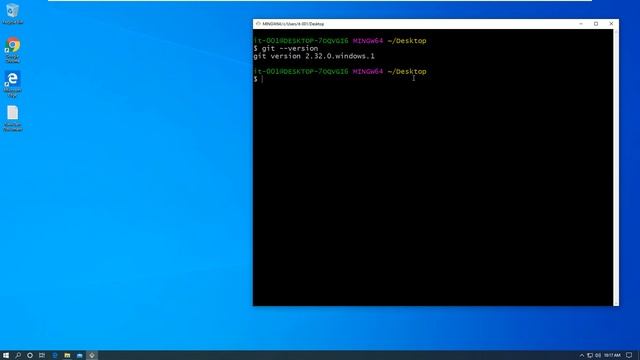The image size is (640, 360).
Task: Click the '$ git --version' command line
Action: (286, 49)
